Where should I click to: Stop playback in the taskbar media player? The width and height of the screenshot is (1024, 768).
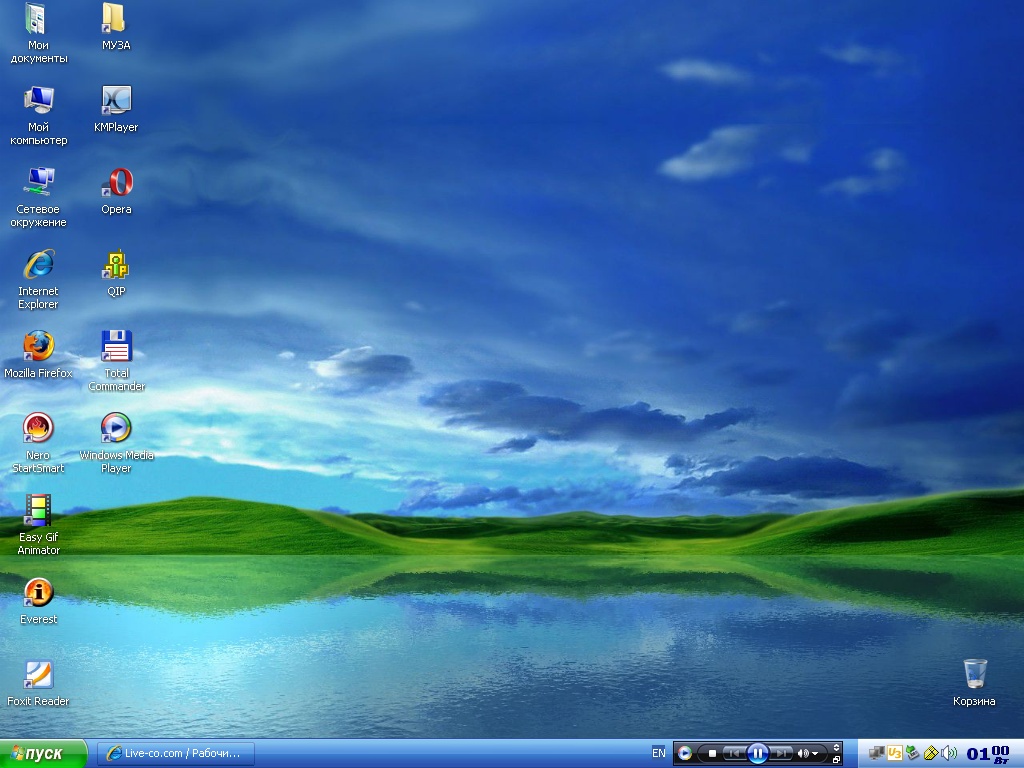[712, 753]
